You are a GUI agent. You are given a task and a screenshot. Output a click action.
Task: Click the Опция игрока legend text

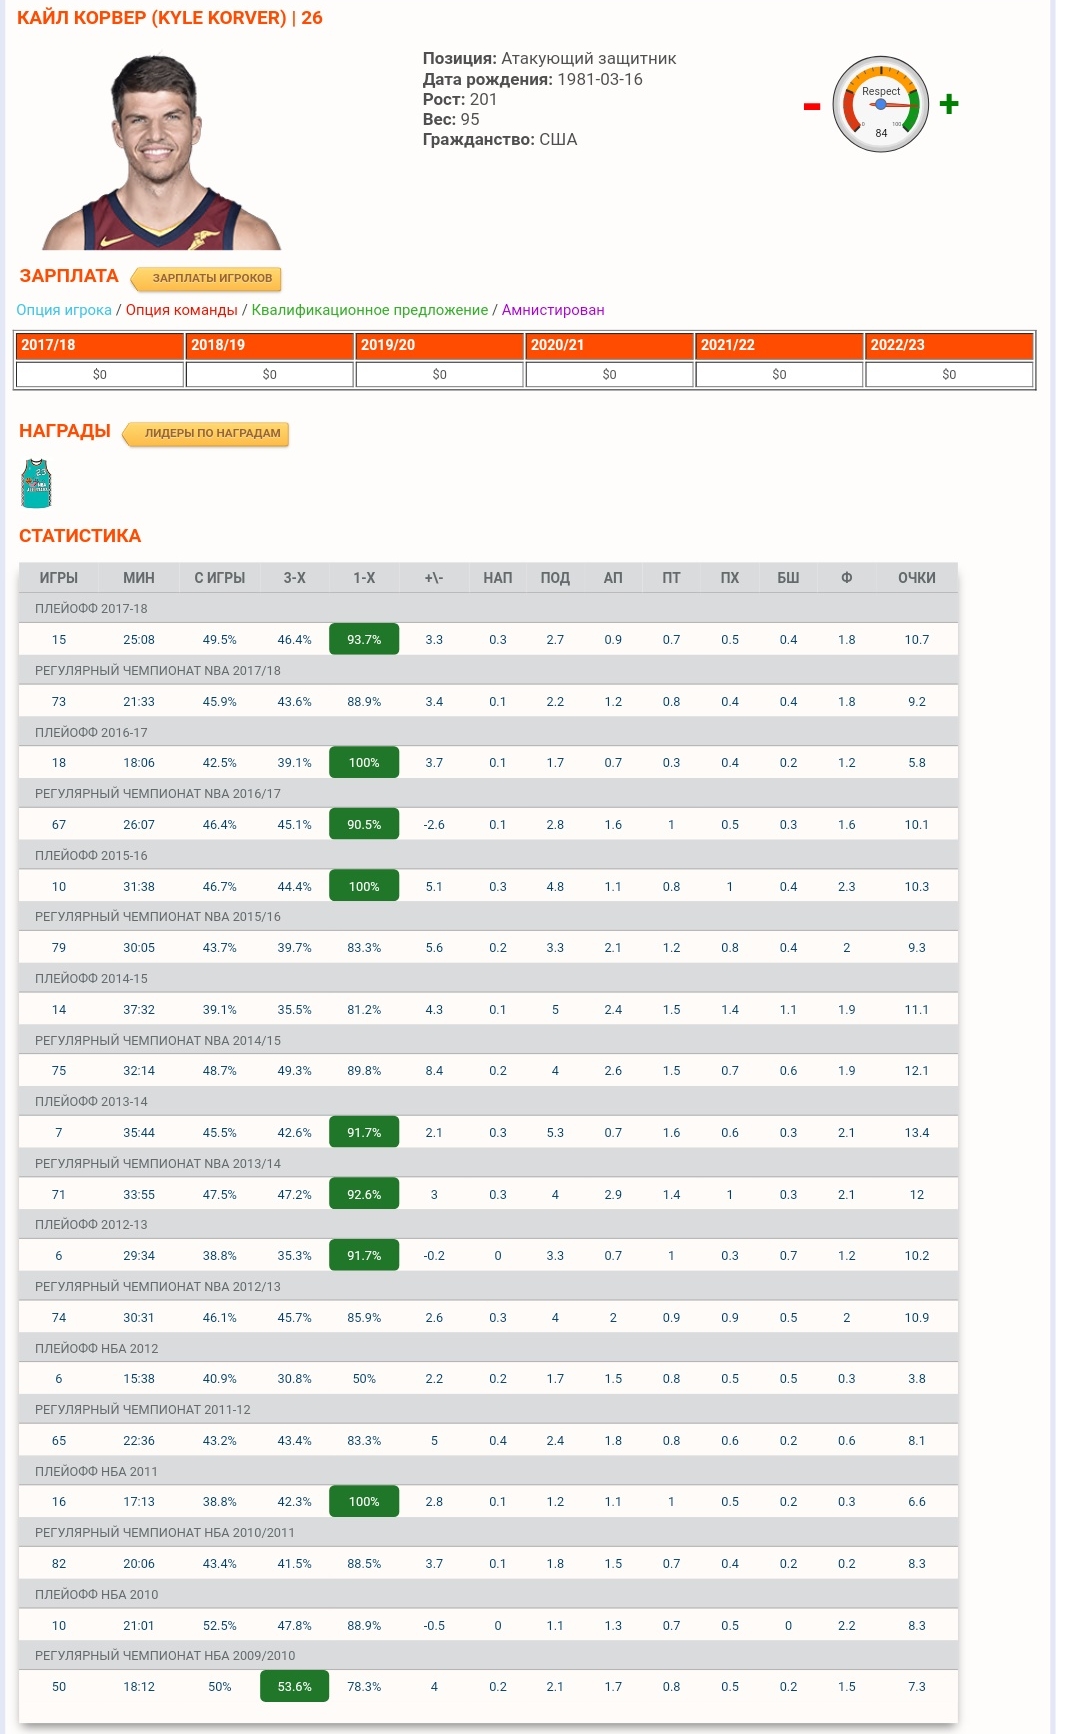coord(64,310)
